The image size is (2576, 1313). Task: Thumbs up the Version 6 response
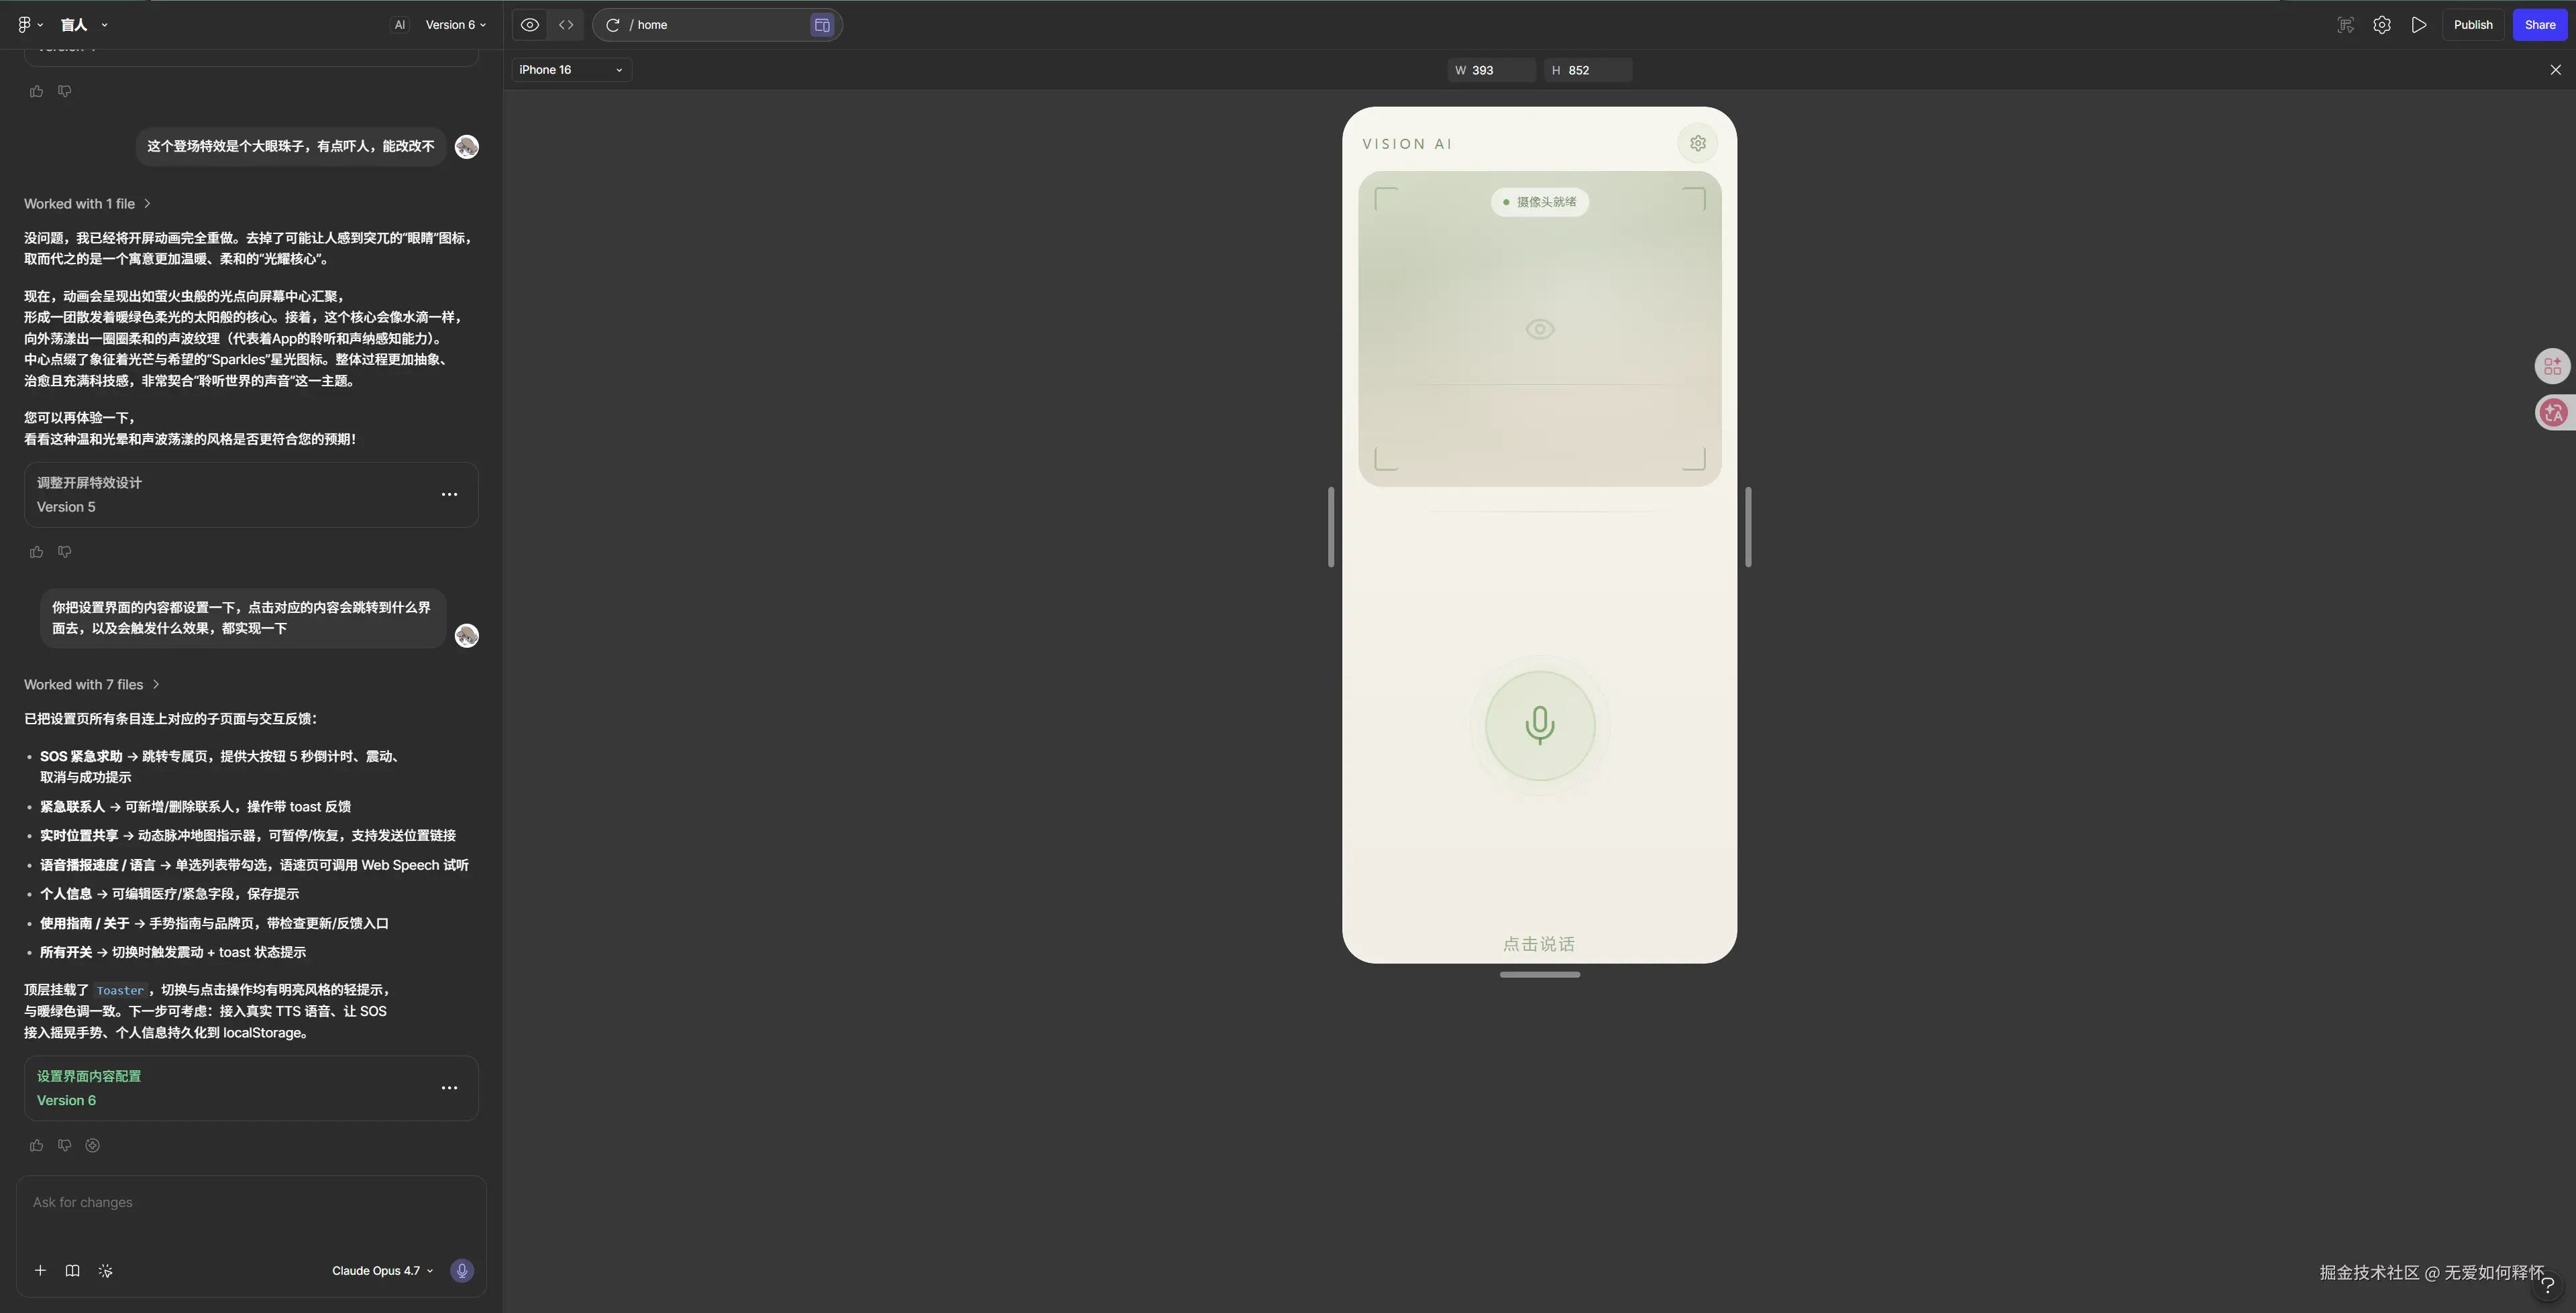pos(36,1145)
